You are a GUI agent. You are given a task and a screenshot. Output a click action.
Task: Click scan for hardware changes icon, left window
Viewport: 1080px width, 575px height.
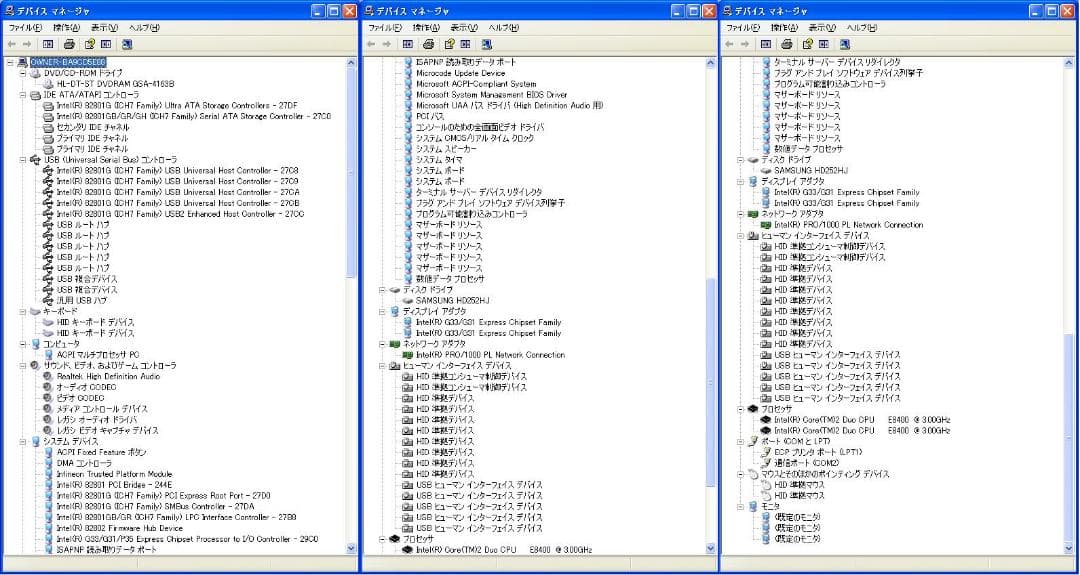[127, 44]
